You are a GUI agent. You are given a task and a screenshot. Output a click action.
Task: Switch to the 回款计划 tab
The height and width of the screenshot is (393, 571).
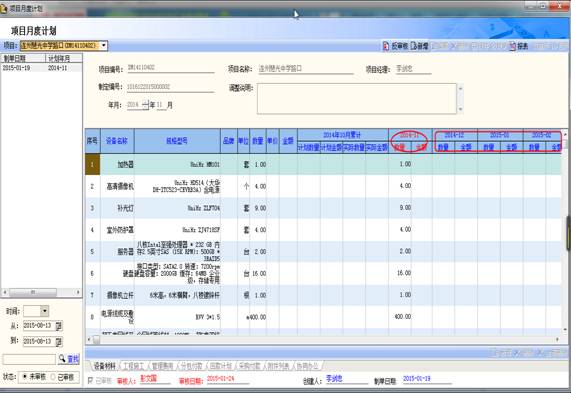click(x=221, y=365)
